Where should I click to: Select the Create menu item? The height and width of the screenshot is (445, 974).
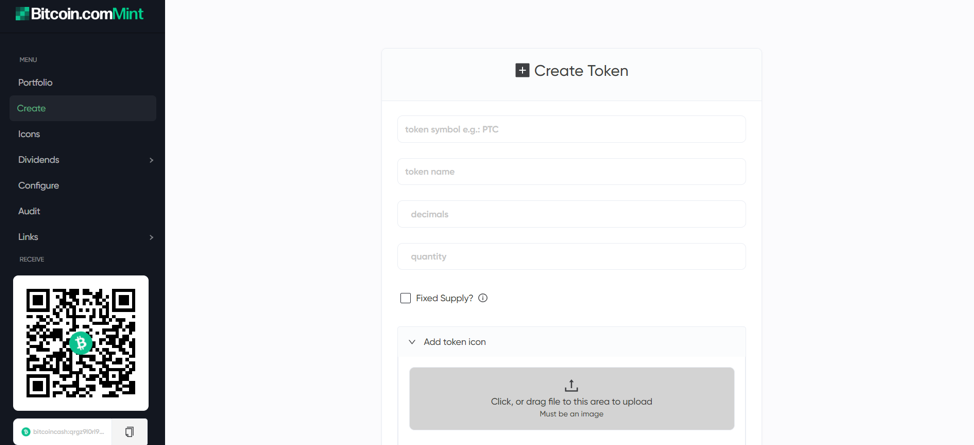(31, 108)
